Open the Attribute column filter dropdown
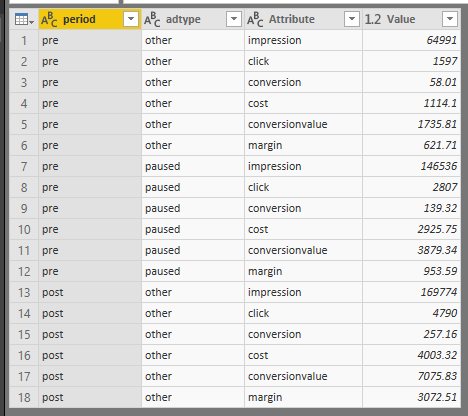 (352, 19)
